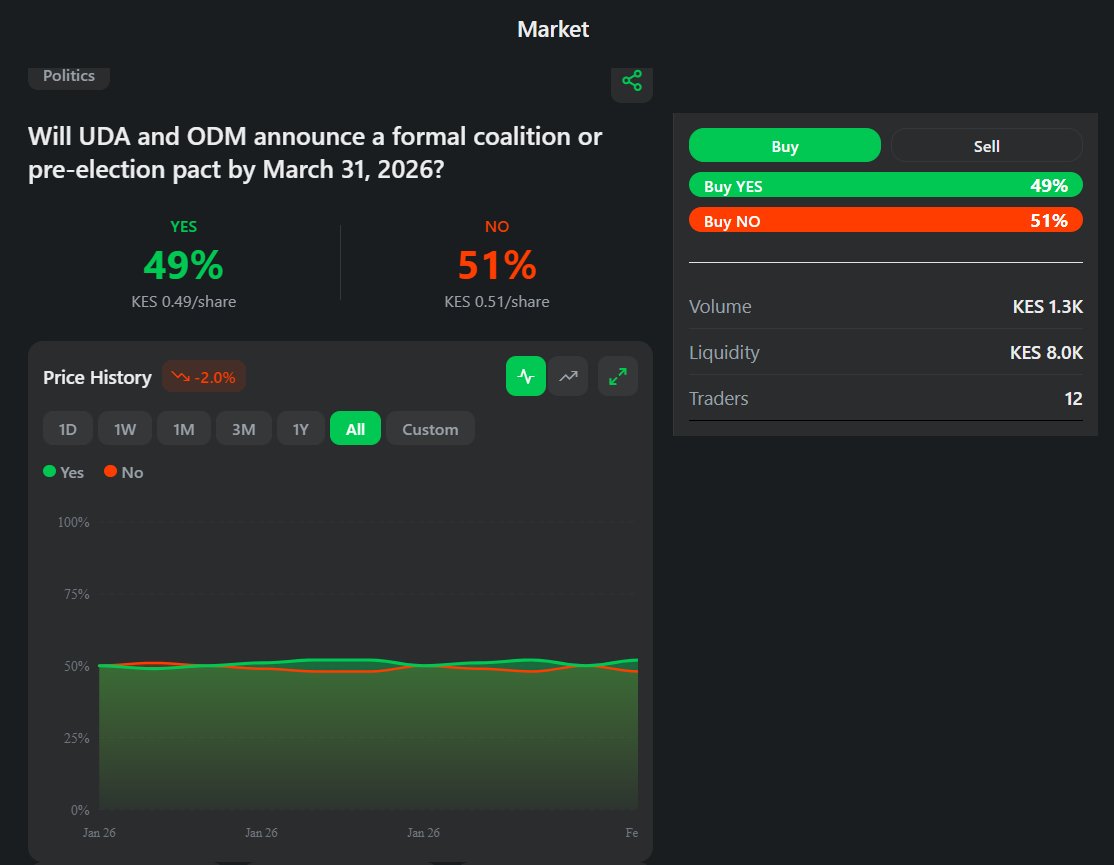1114x865 pixels.
Task: Click the 50% y-axis label
Action: click(77, 666)
